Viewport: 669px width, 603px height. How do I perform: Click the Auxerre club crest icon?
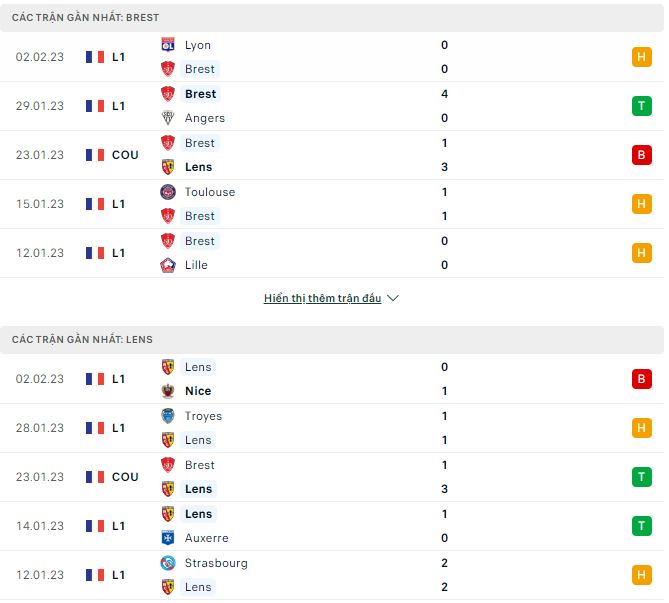tap(168, 538)
